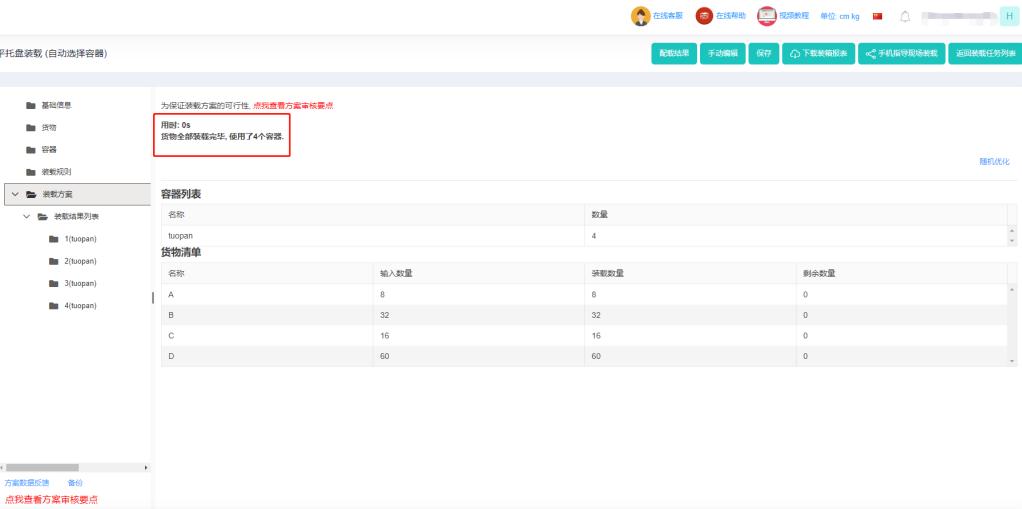Open 在线客服 customer service avatar icon

640,16
